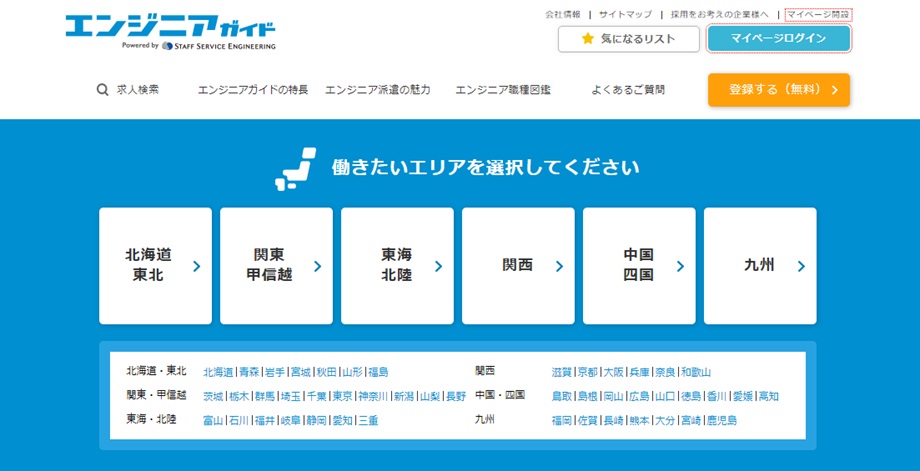Click the エンジニアガイド site logo
920x471 pixels.
coord(170,31)
